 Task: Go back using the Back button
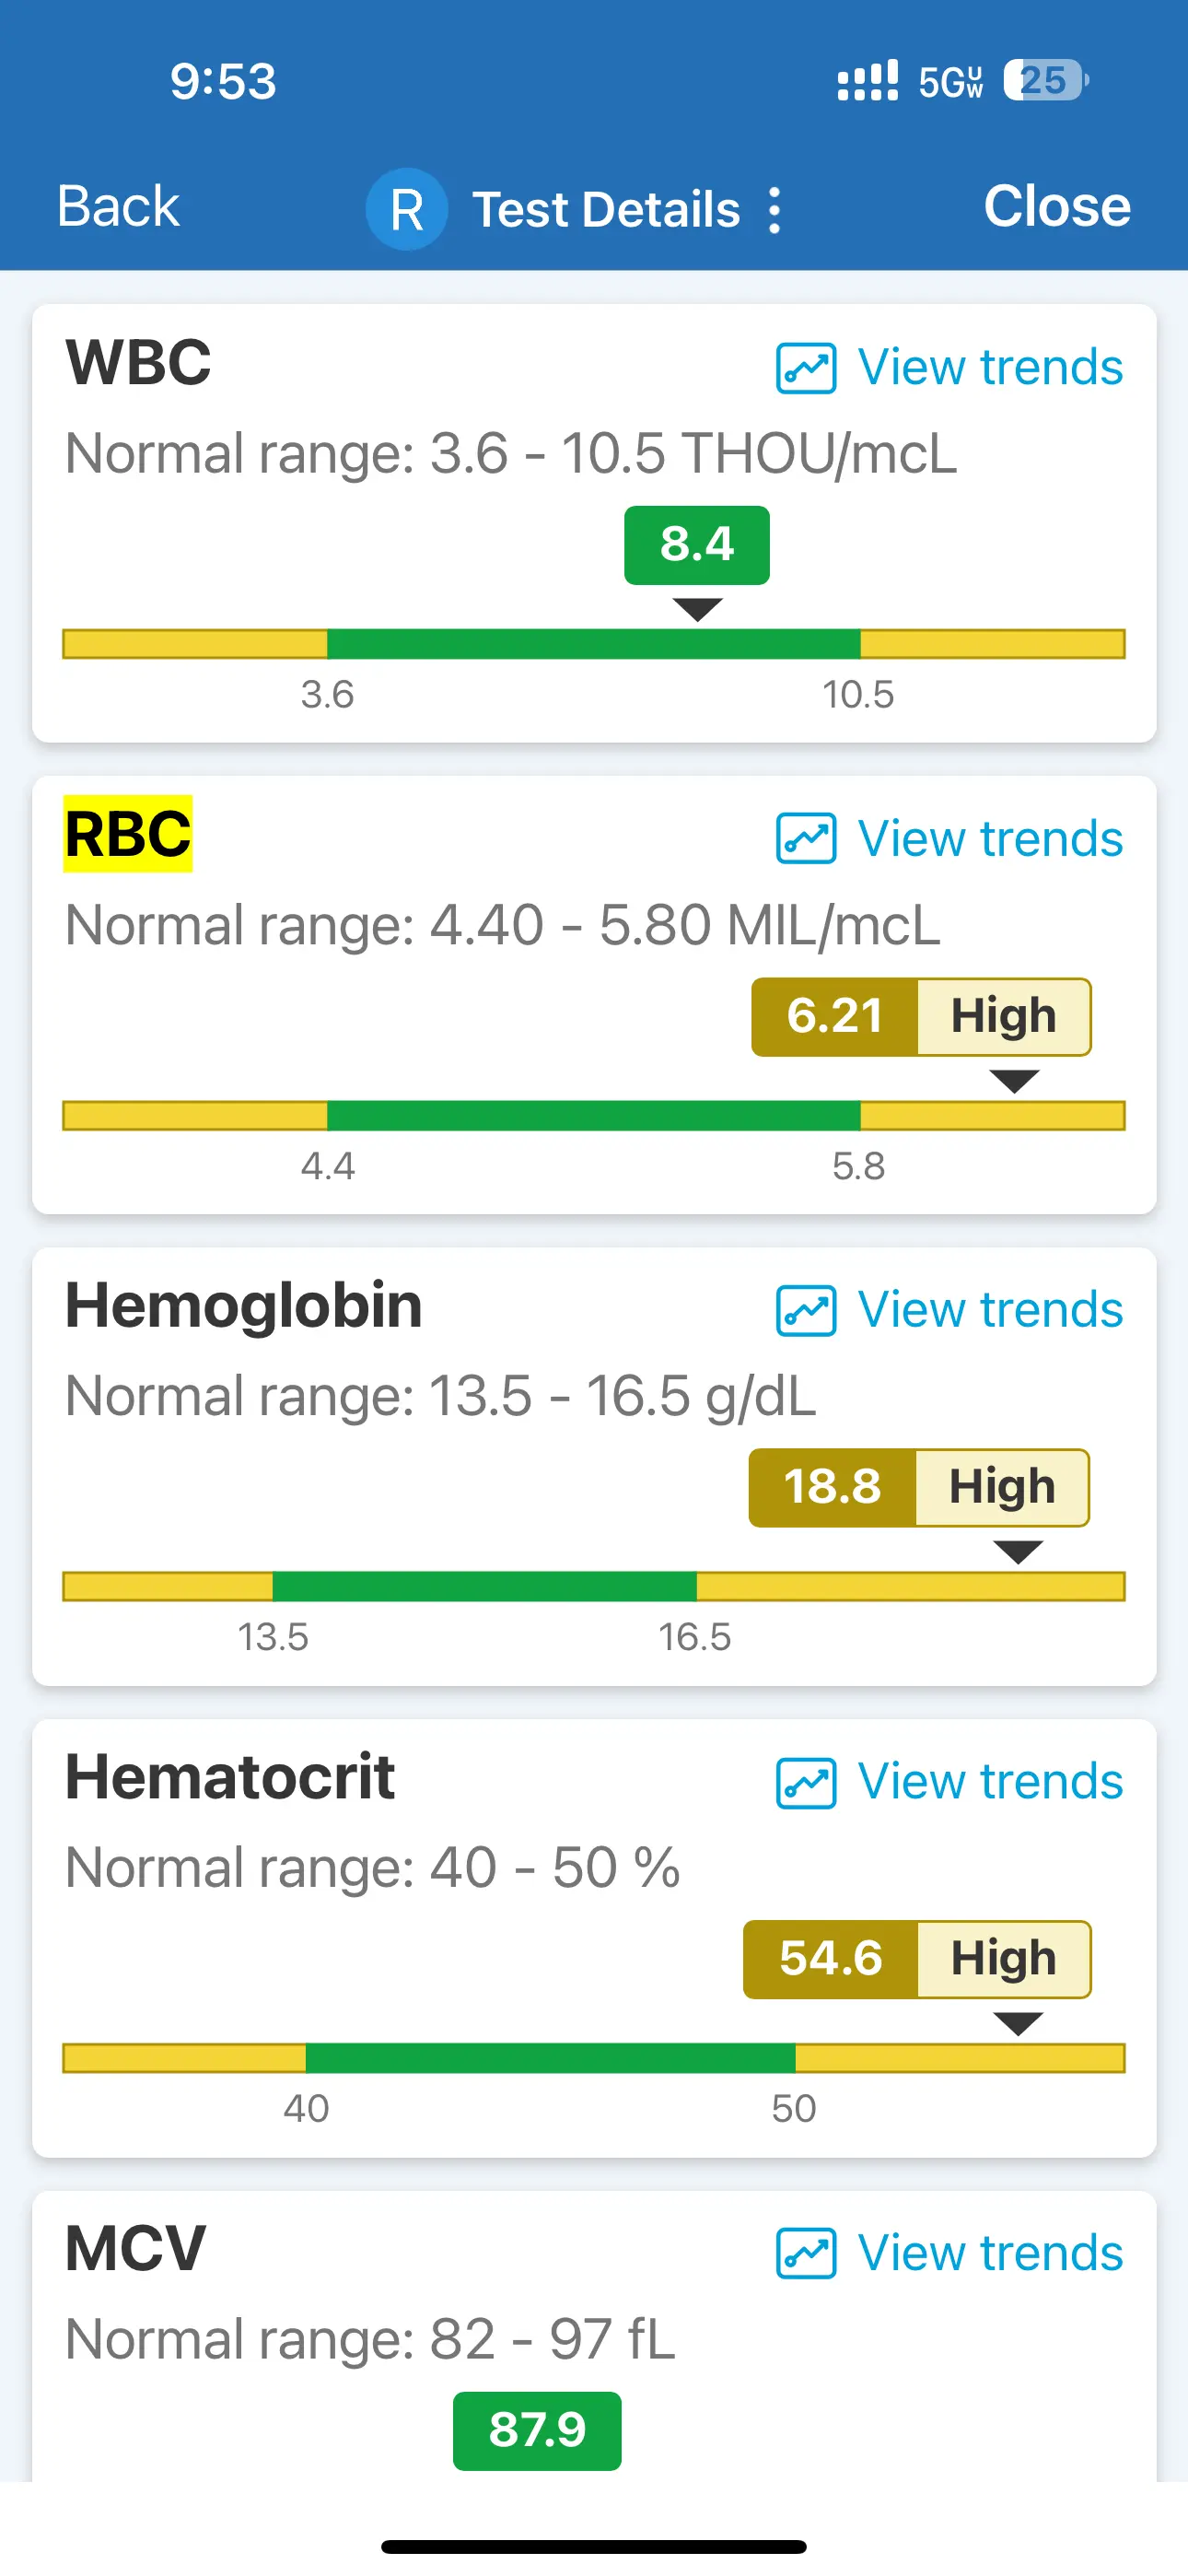tap(118, 207)
